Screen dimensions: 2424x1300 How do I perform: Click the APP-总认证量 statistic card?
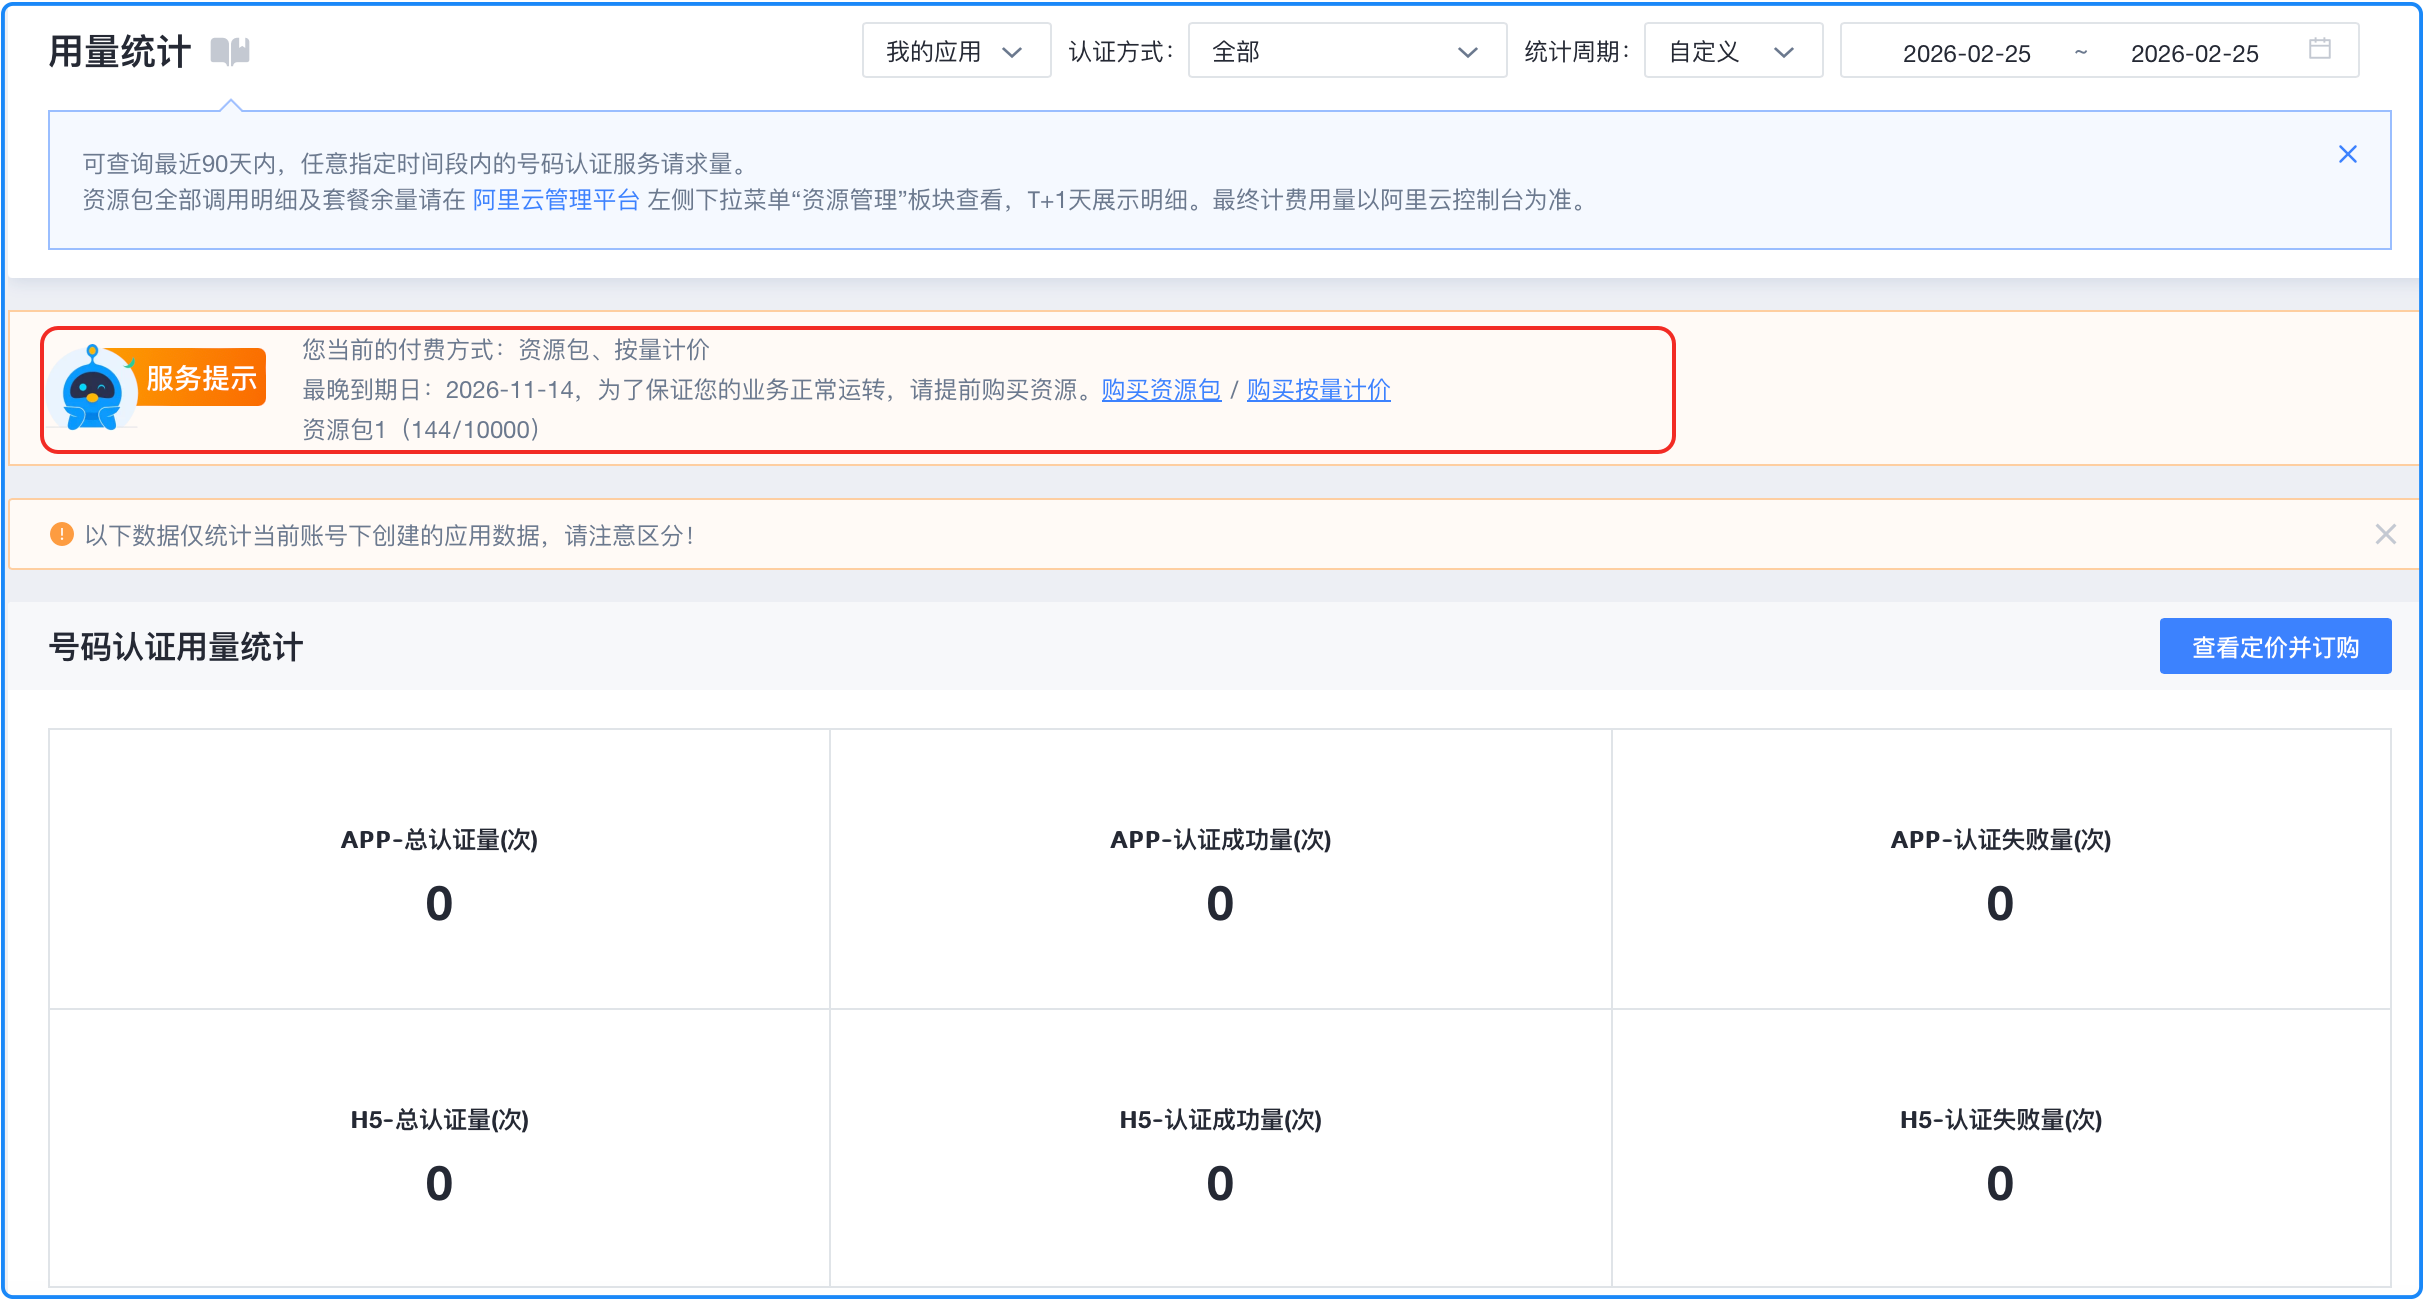(x=439, y=869)
